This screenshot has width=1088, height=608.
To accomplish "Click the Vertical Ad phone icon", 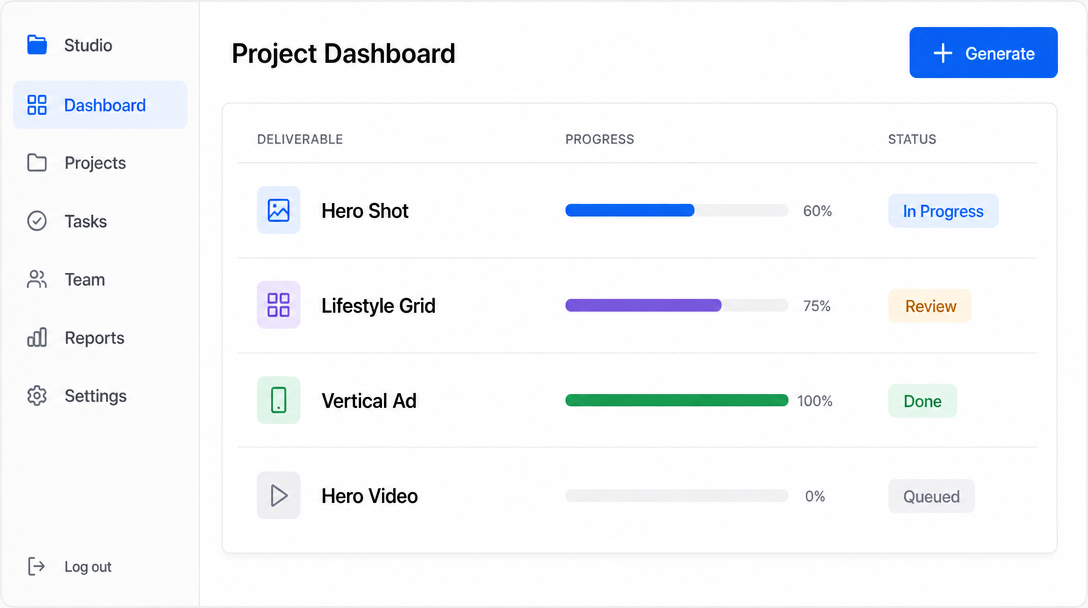I will [x=278, y=400].
